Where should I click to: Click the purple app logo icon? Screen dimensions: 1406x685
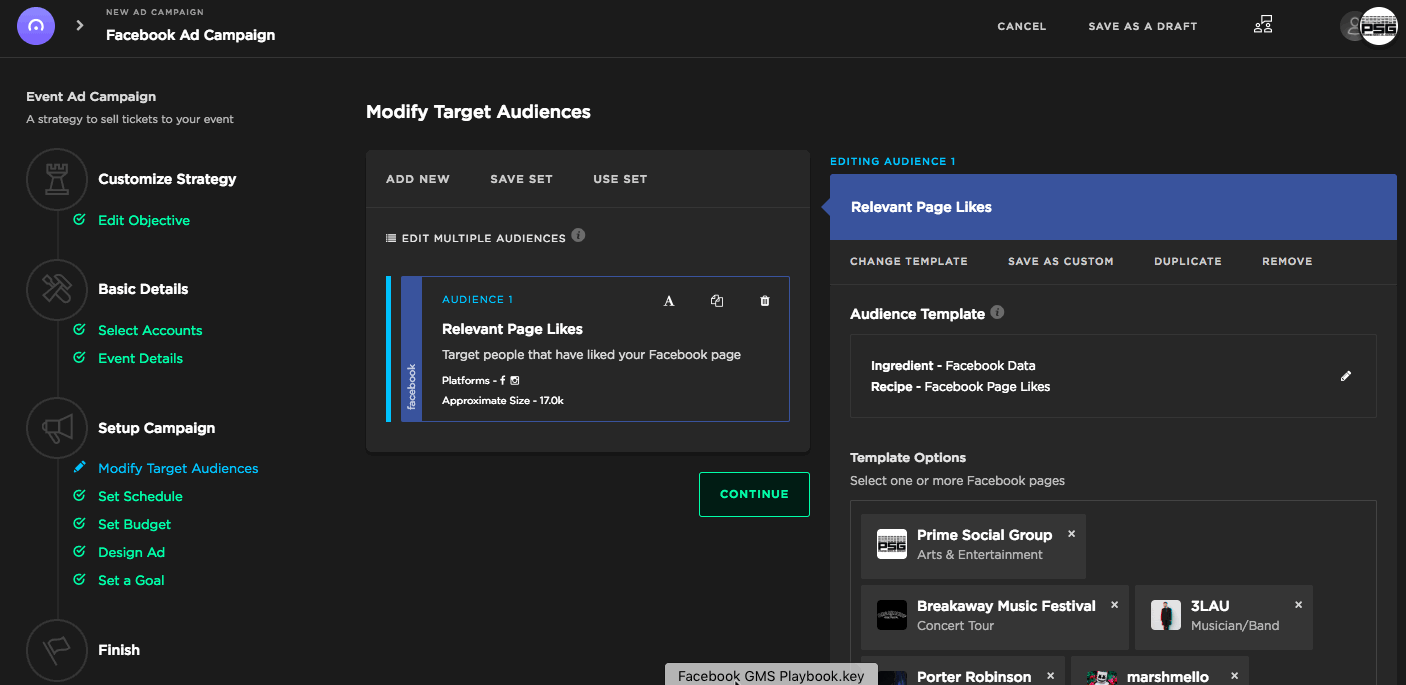click(36, 26)
